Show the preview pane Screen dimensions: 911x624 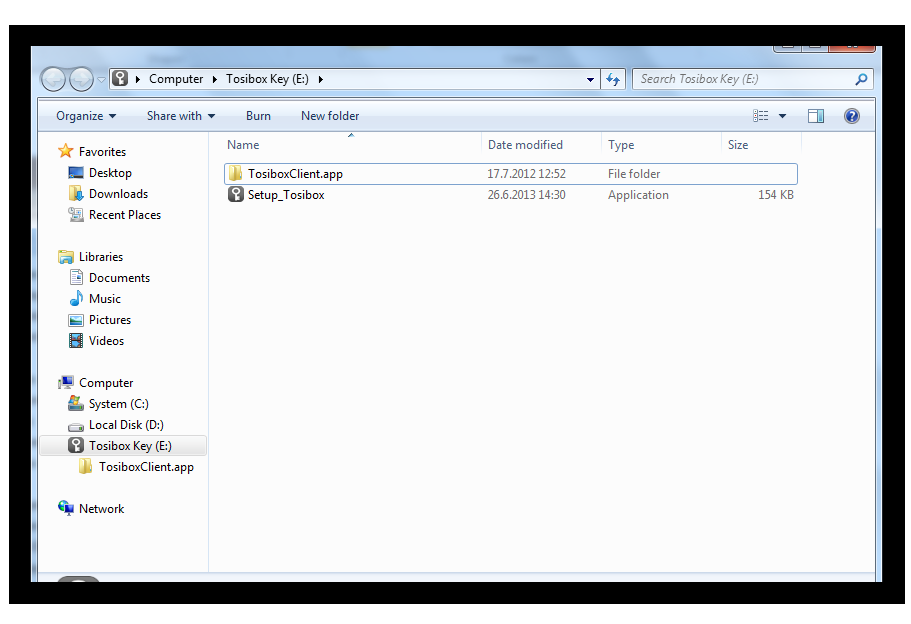(x=816, y=116)
